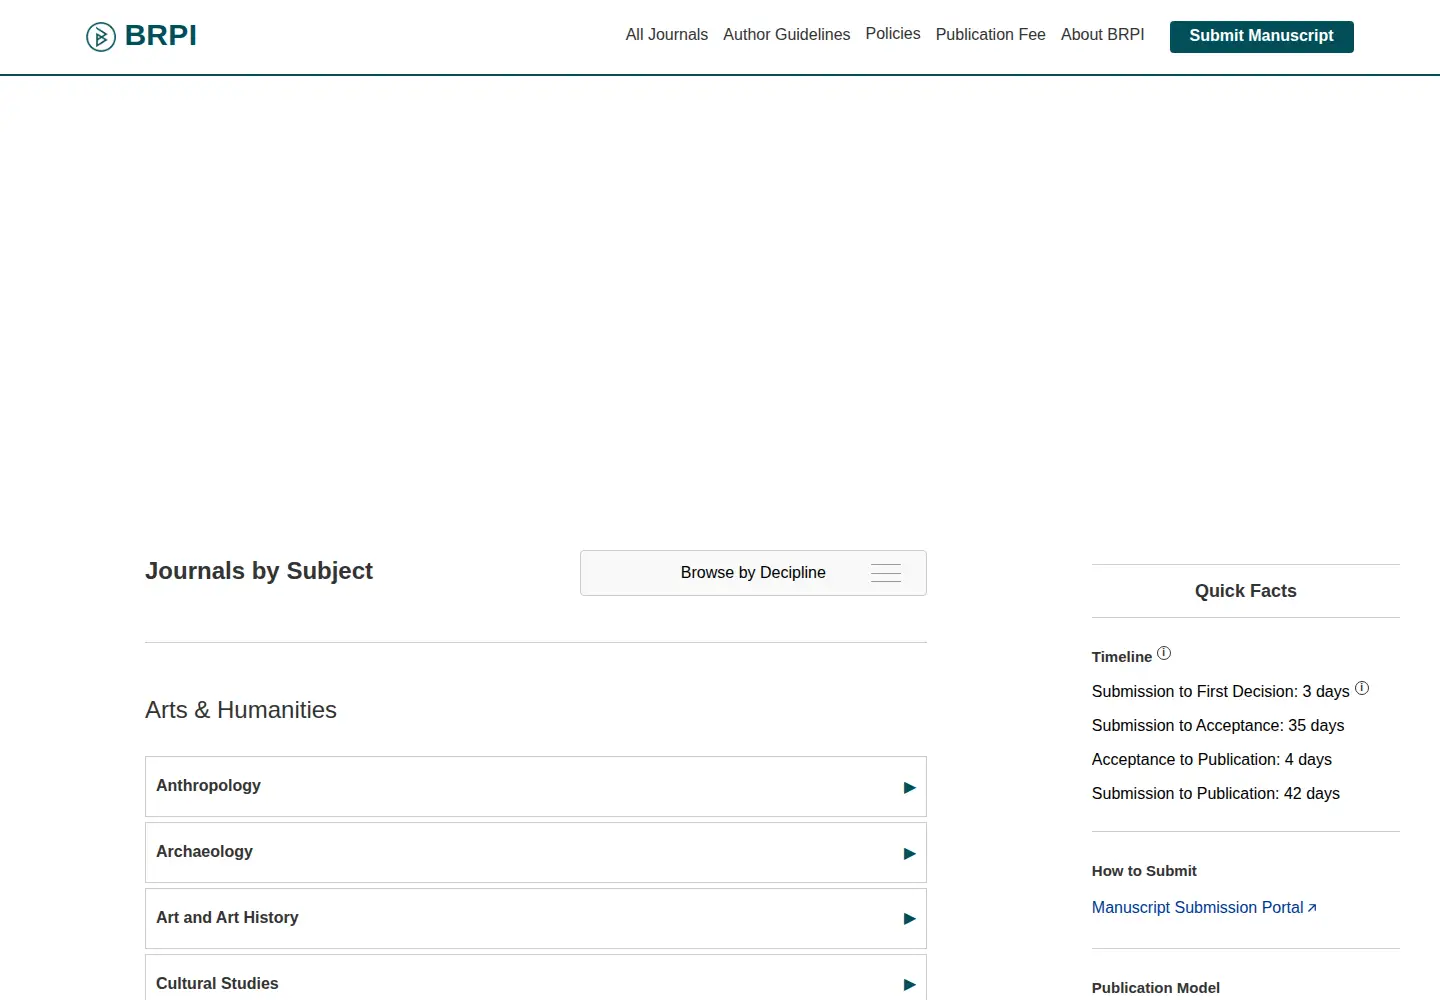Open All Journals in the navigation
1440x1000 pixels.
(667, 35)
